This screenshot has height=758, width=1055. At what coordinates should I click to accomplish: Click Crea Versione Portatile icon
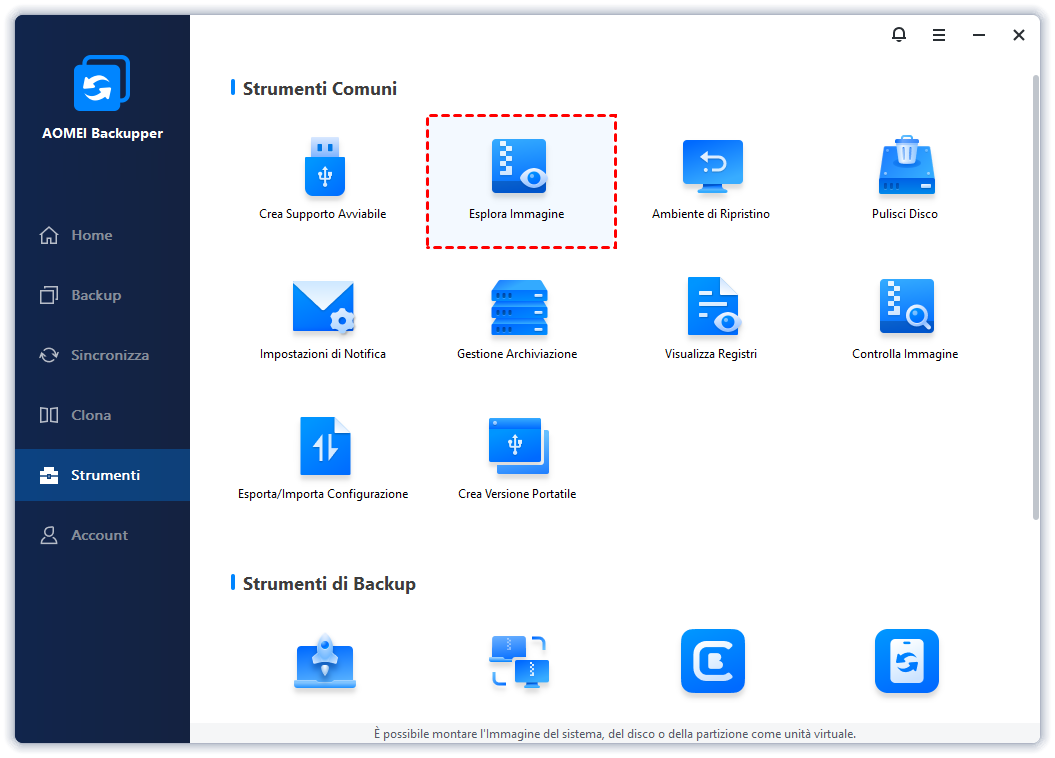[x=518, y=447]
